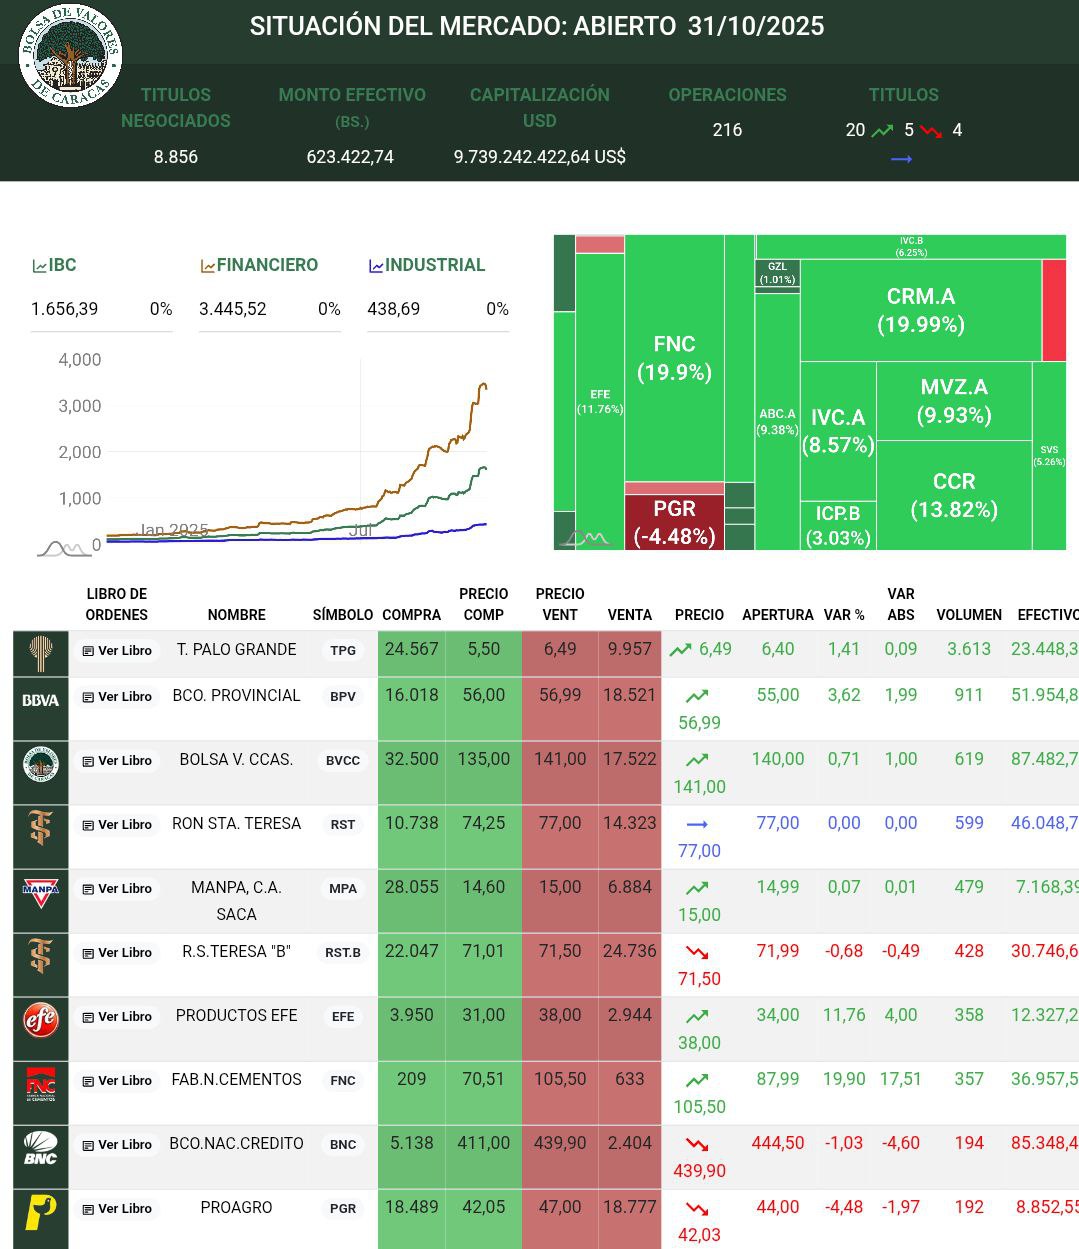Open Ver Libro for Productos EFE
Screen dimensions: 1079x1249
[x=117, y=1017]
